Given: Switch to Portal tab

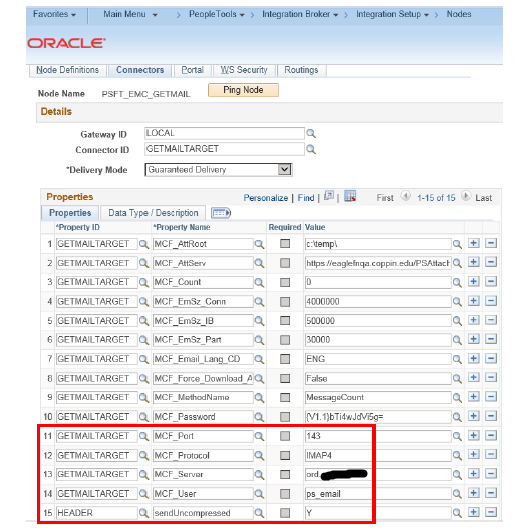Looking at the screenshot, I should (192, 70).
